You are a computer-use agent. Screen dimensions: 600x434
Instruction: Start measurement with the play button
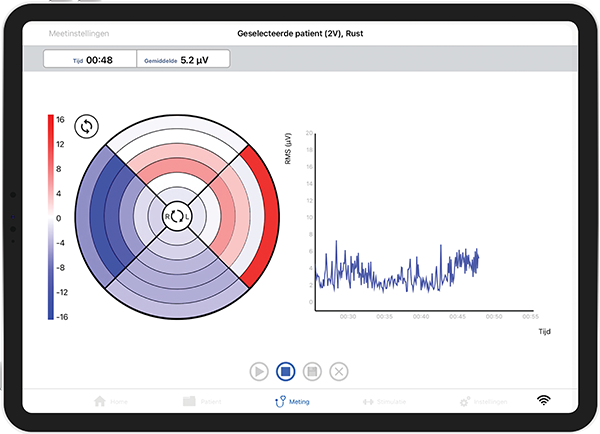(x=259, y=372)
